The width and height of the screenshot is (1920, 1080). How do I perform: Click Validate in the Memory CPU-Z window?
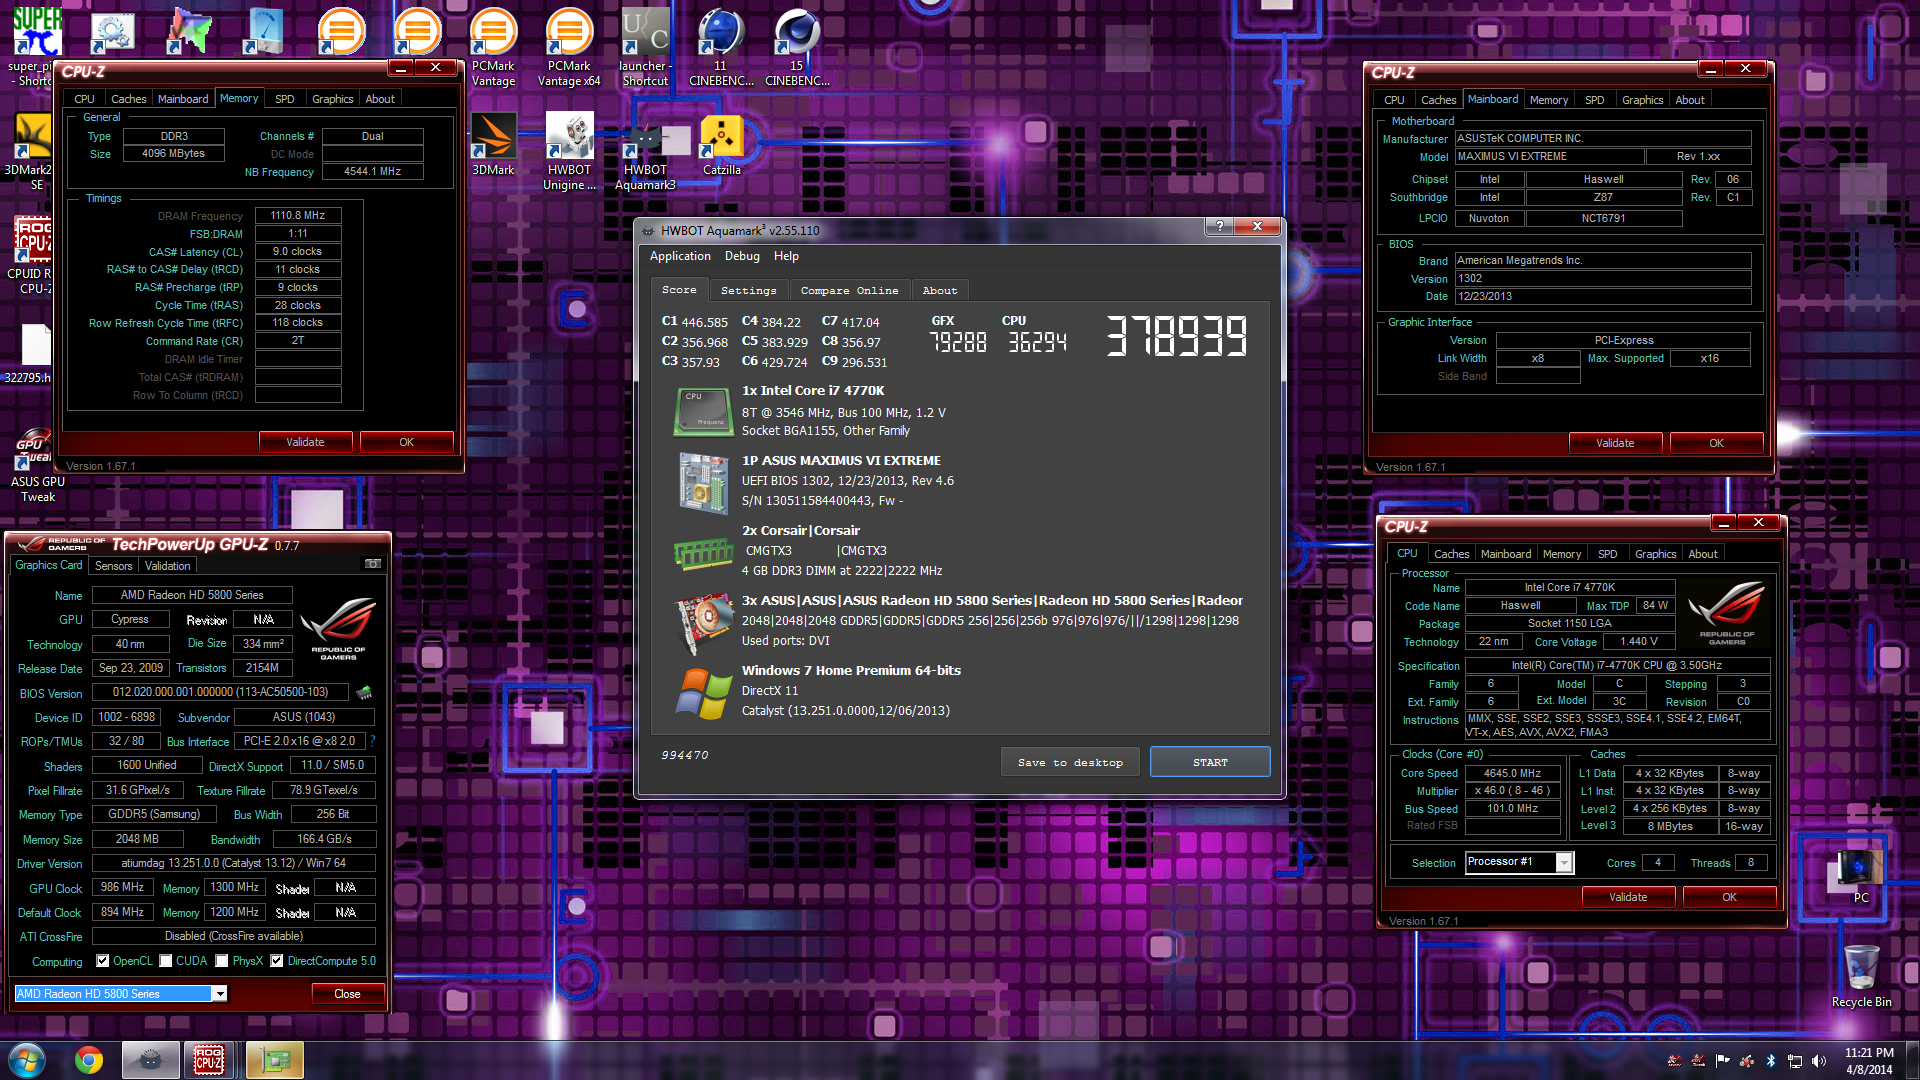305,442
